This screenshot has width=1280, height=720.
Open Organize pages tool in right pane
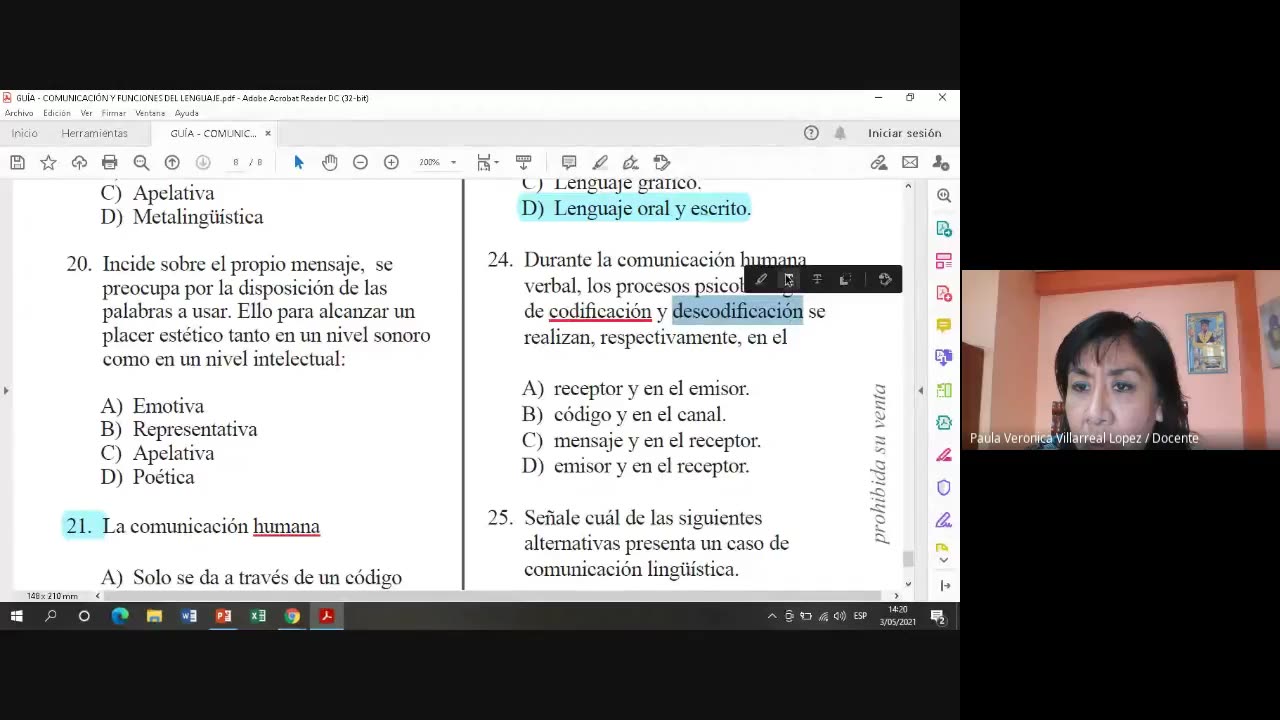(x=944, y=261)
